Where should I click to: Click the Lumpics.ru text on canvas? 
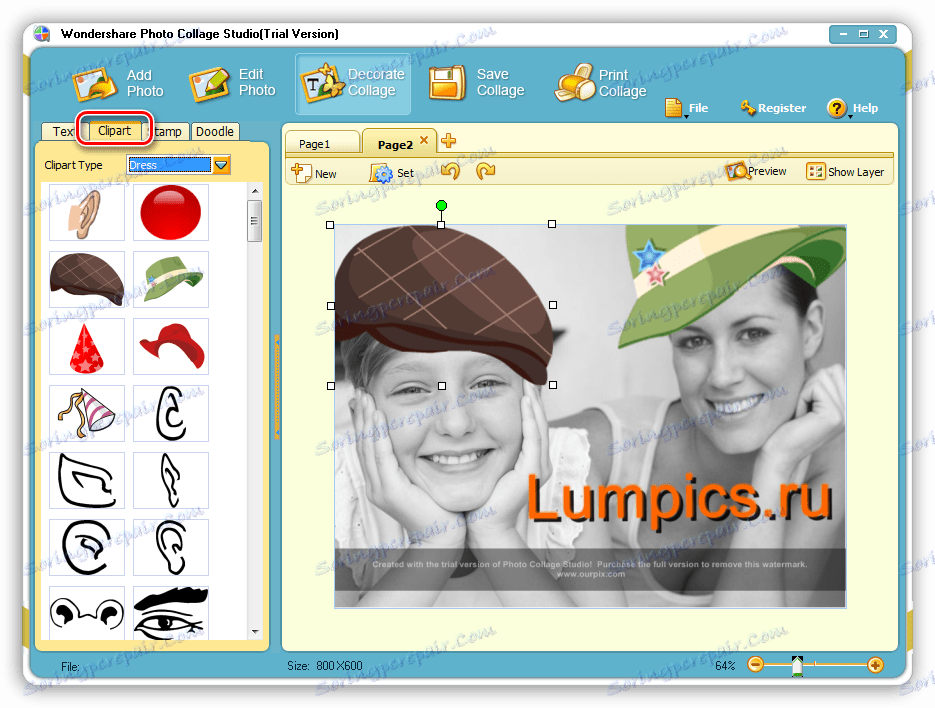point(680,499)
